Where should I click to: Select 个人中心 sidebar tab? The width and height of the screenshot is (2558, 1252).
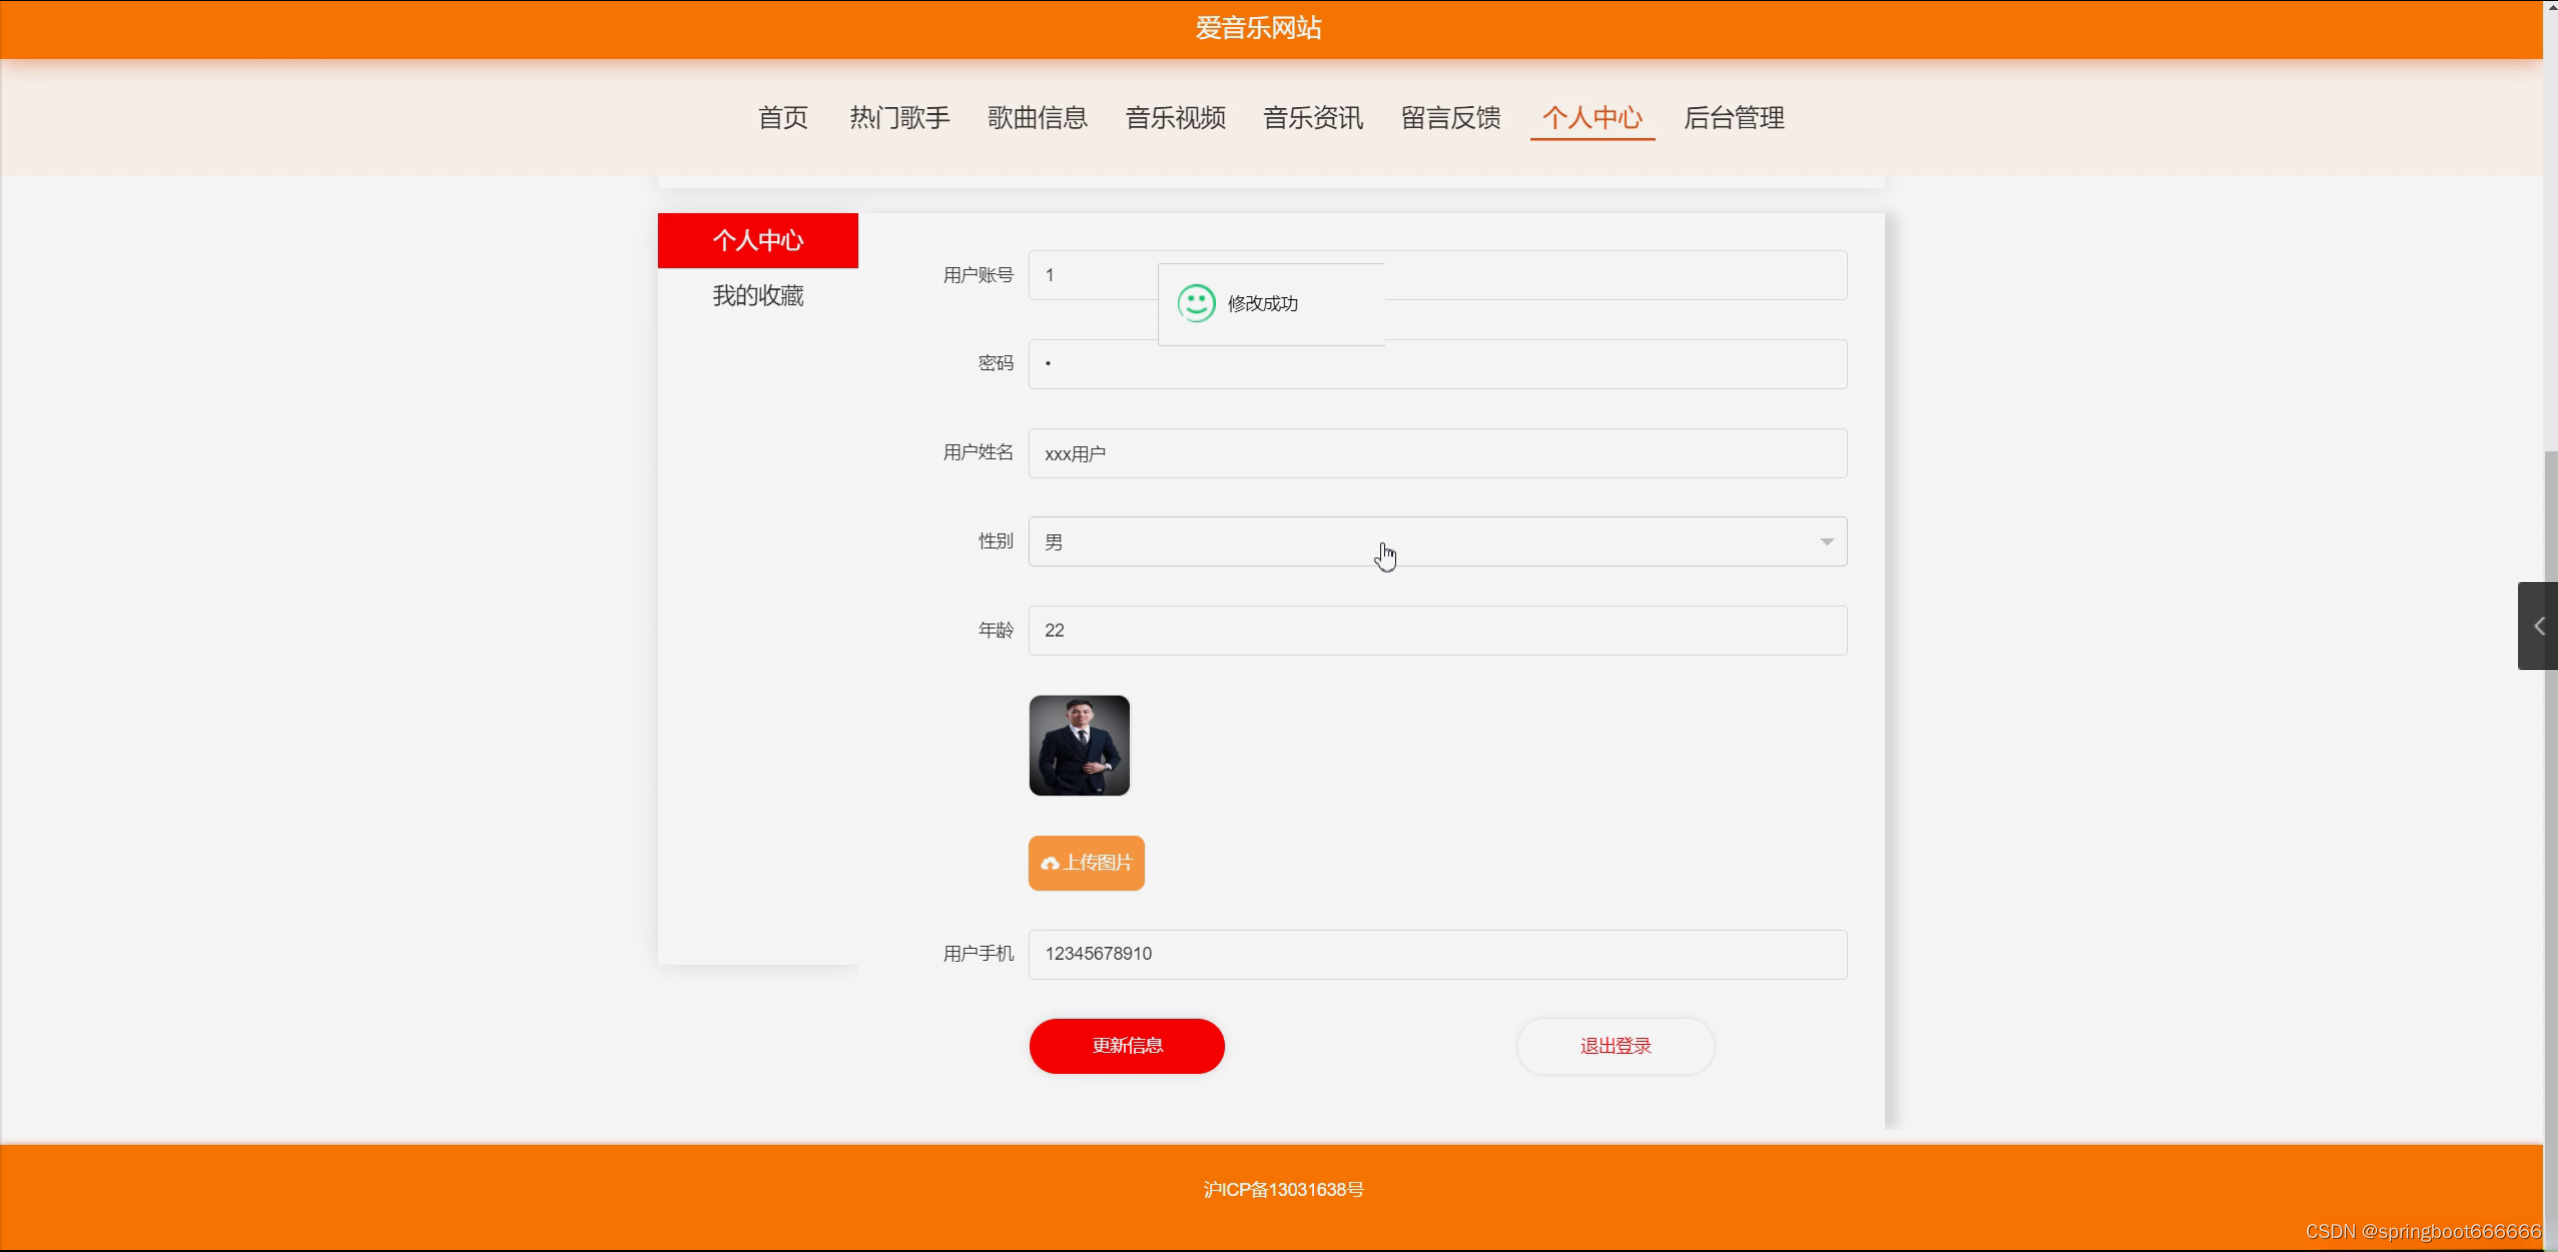pos(758,240)
